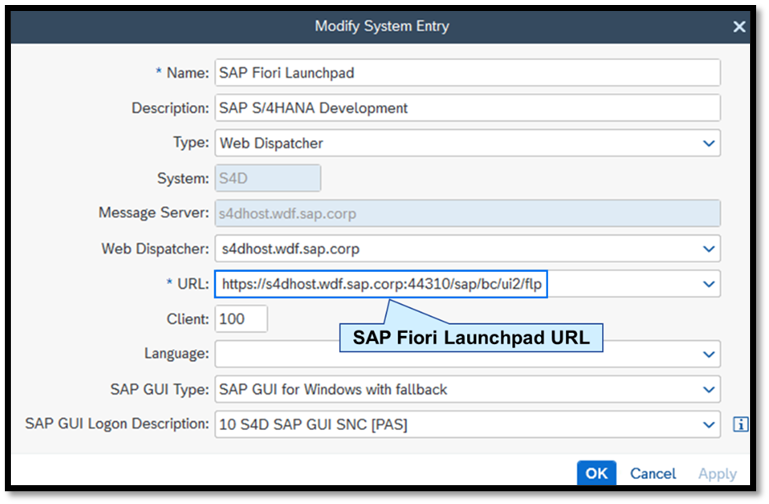Screen dimensions: 769x504
Task: Click the Modify System Entry title bar
Action: pyautogui.click(x=384, y=27)
